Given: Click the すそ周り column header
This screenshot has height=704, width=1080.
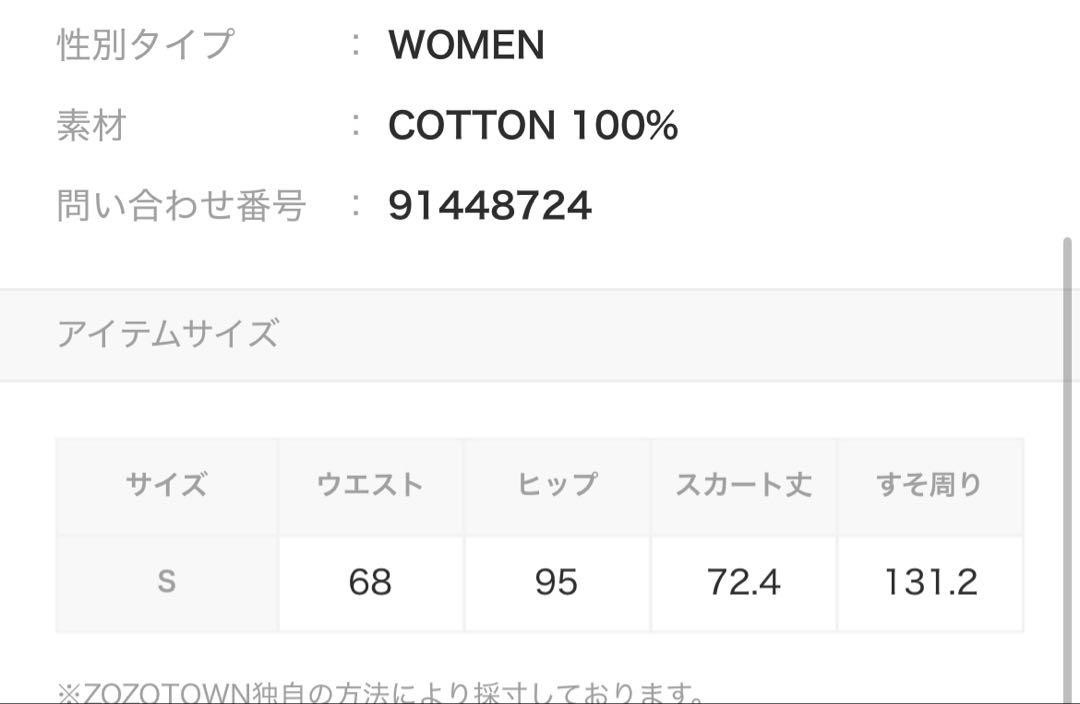Looking at the screenshot, I should click(x=930, y=485).
